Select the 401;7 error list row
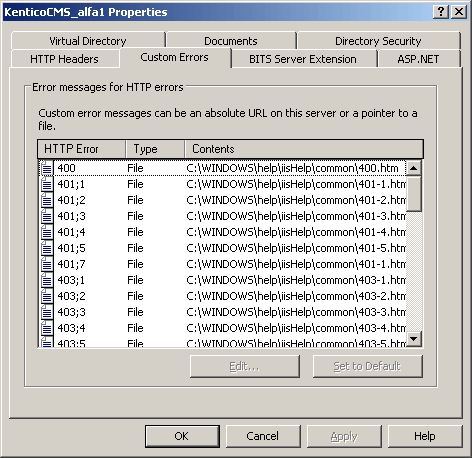 [x=223, y=264]
